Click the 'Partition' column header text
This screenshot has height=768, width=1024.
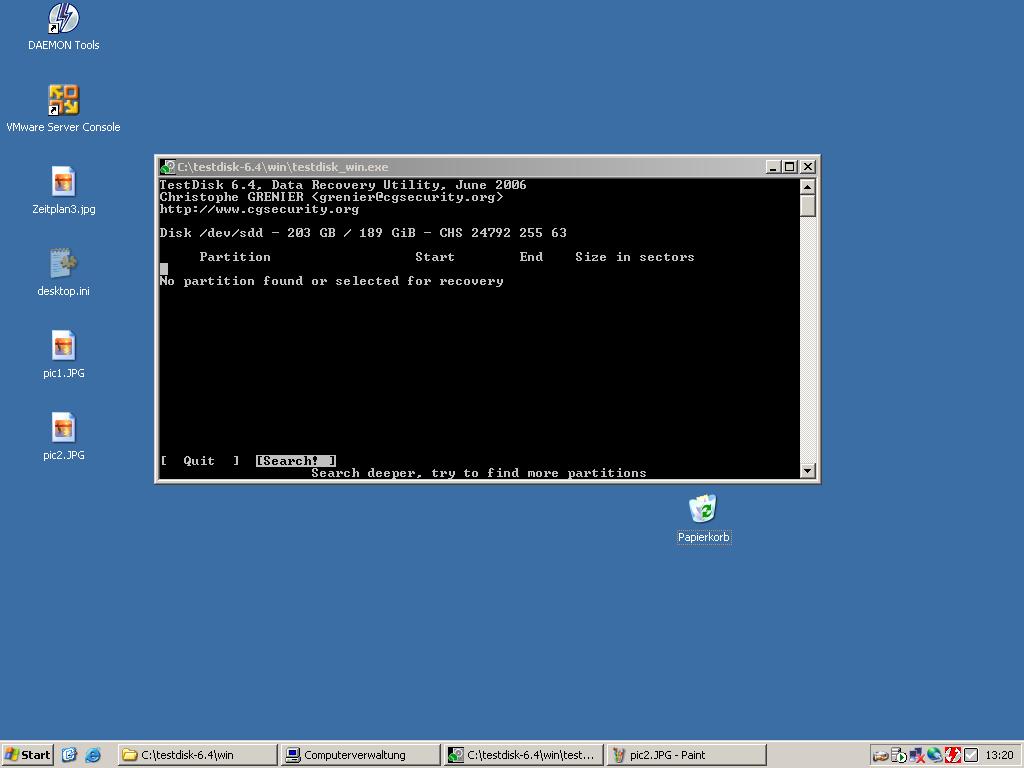[x=235, y=257]
